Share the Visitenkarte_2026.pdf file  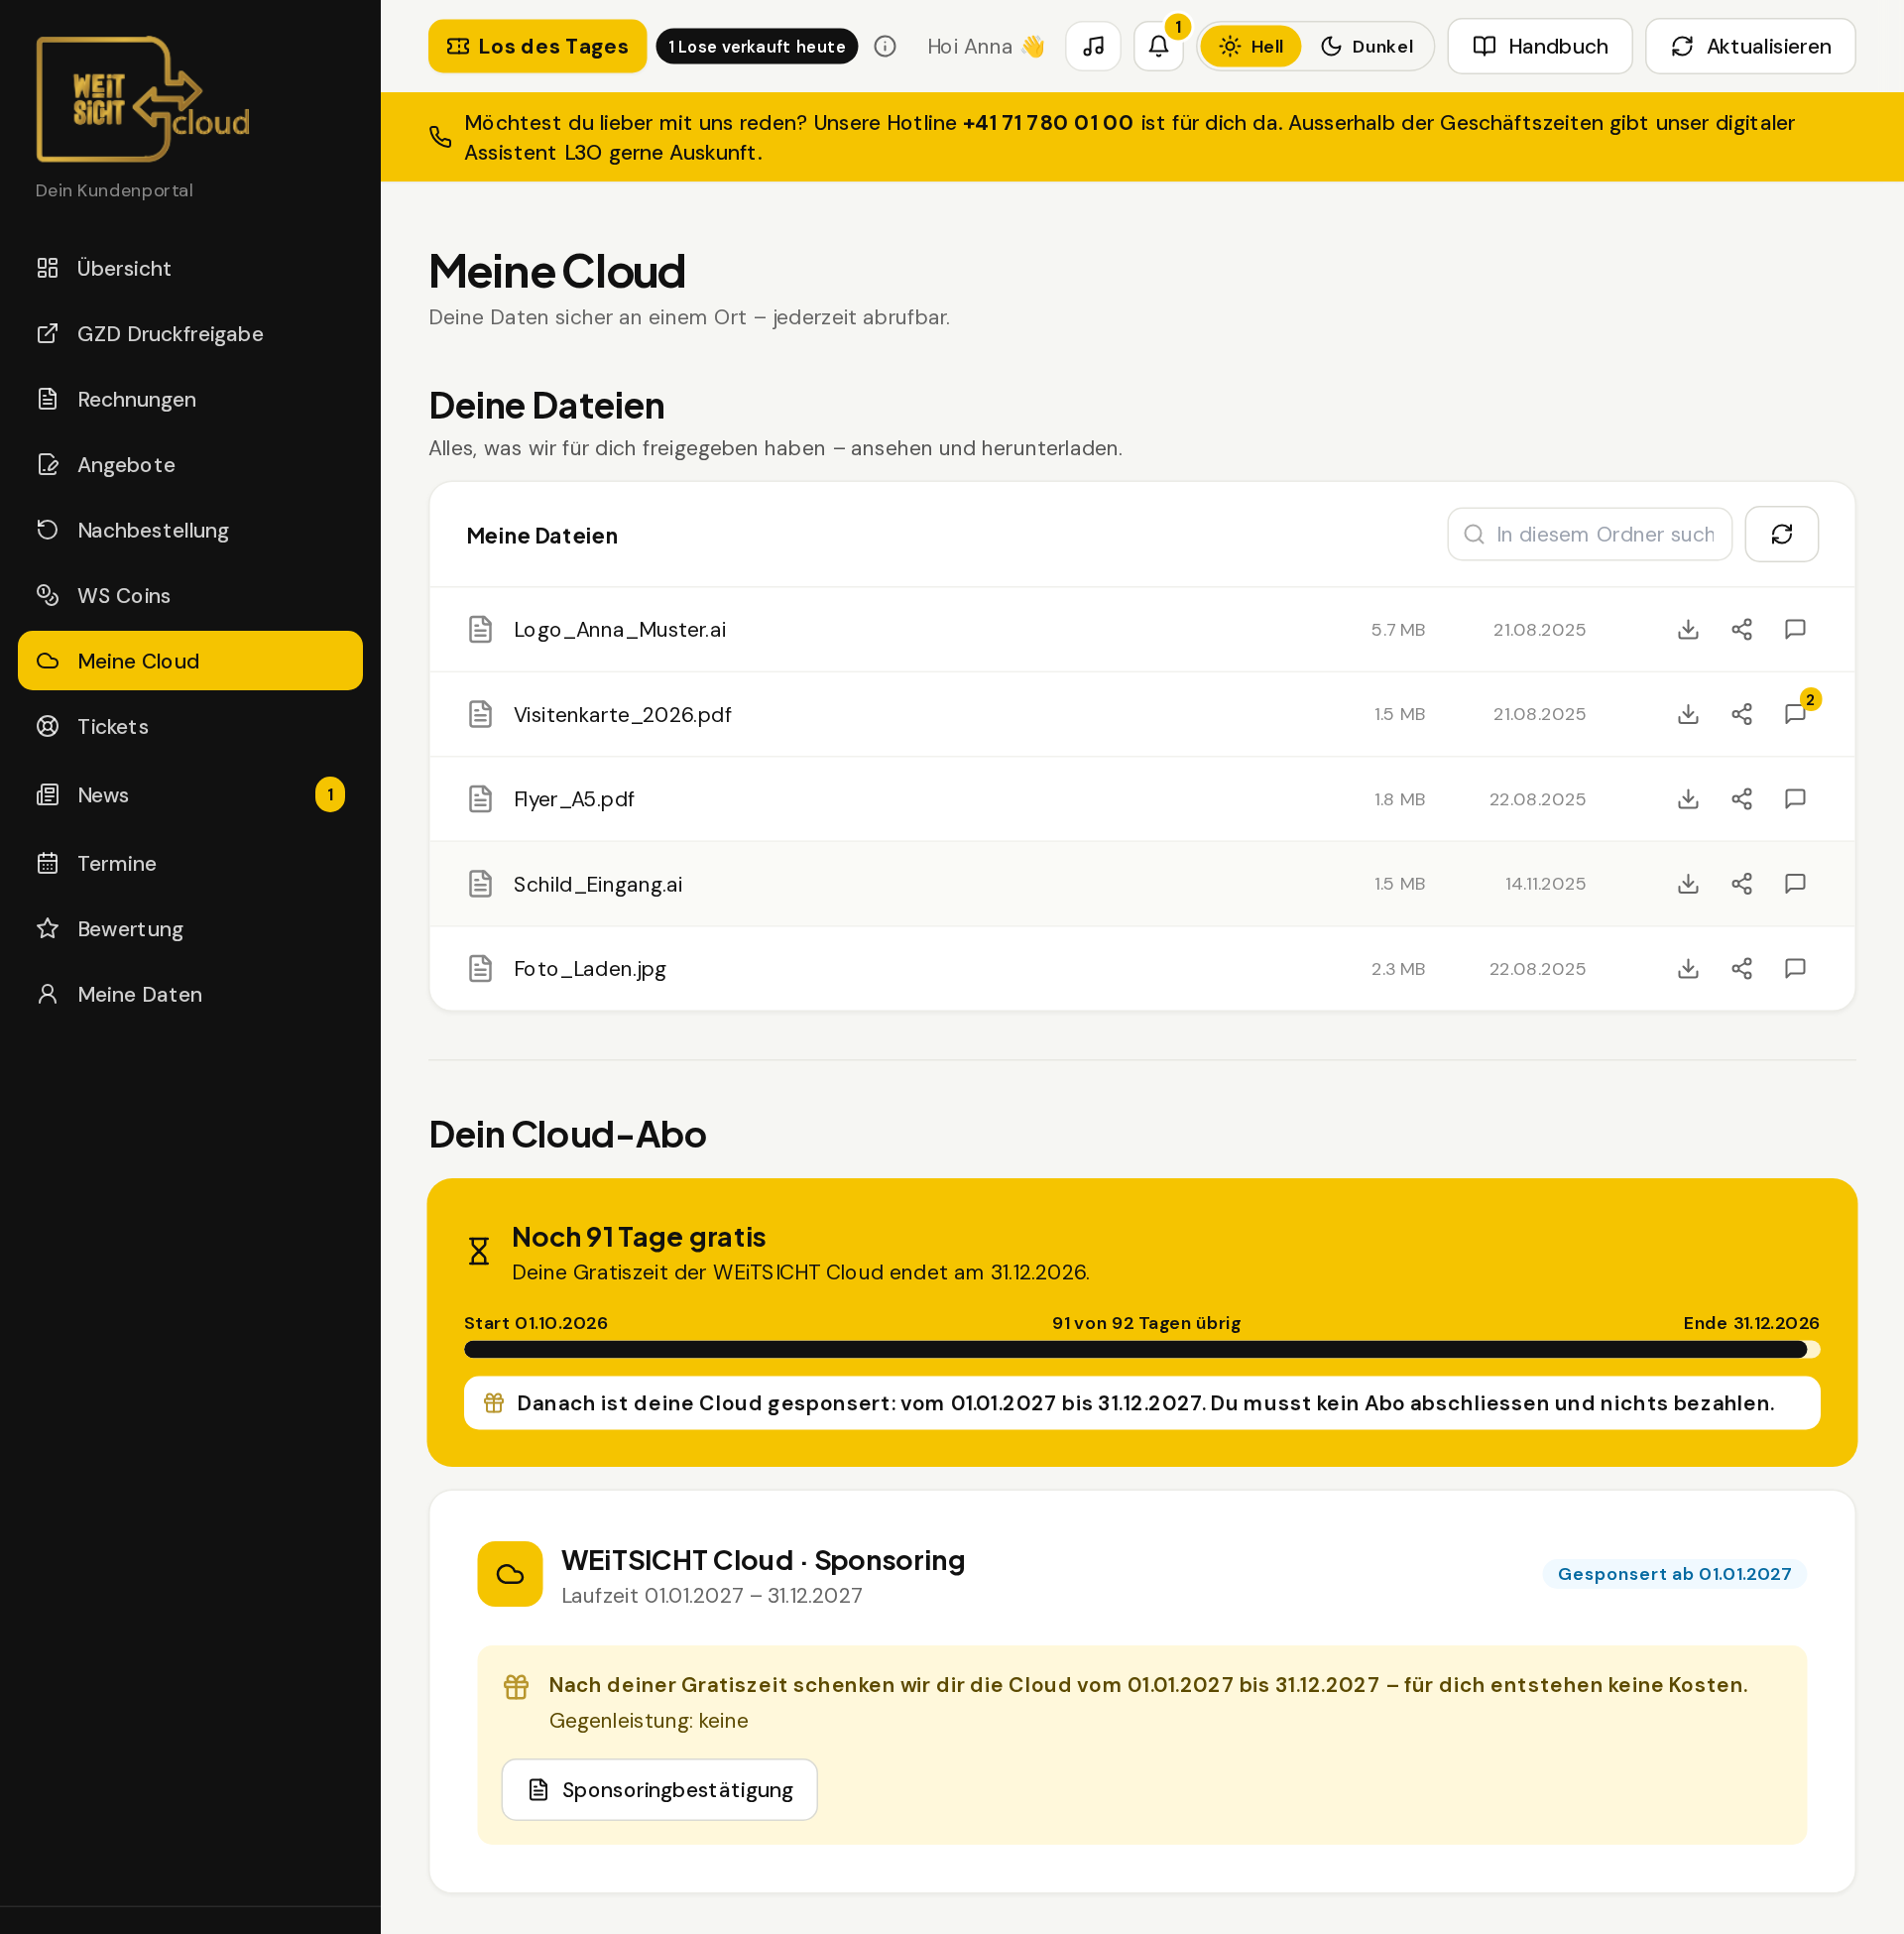1741,714
